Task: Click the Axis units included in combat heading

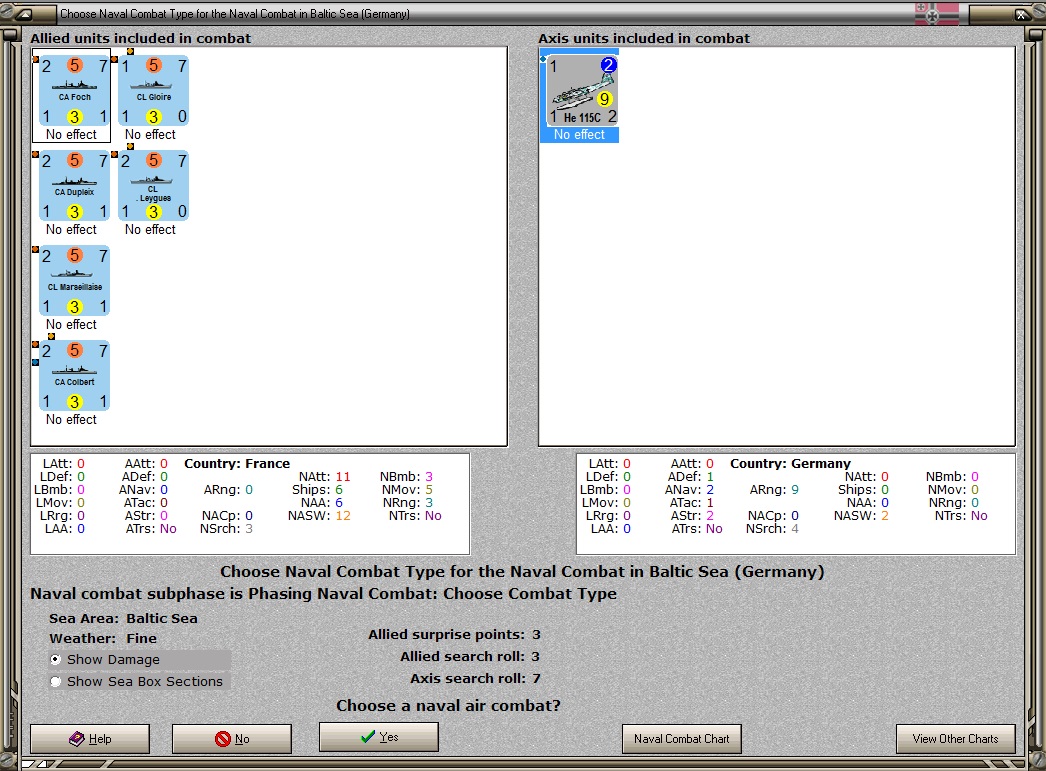Action: [x=644, y=39]
